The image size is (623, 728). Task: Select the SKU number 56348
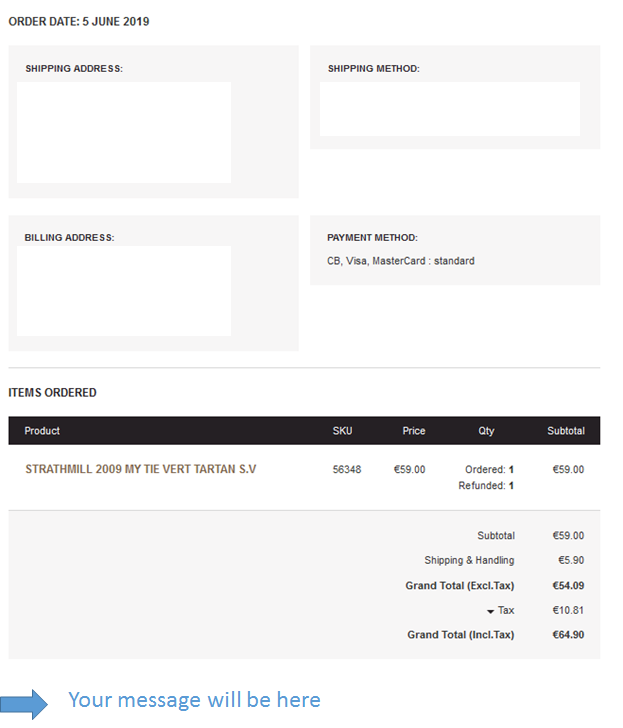pos(347,469)
